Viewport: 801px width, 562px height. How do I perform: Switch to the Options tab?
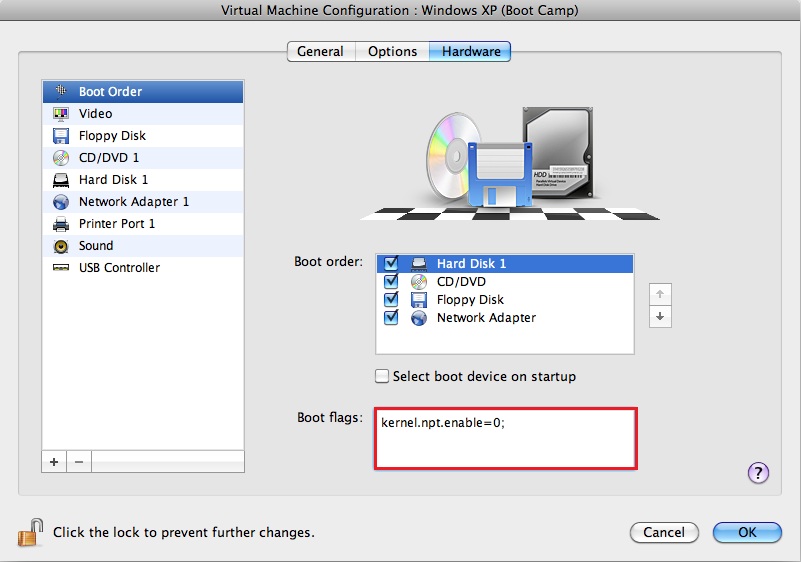[392, 52]
